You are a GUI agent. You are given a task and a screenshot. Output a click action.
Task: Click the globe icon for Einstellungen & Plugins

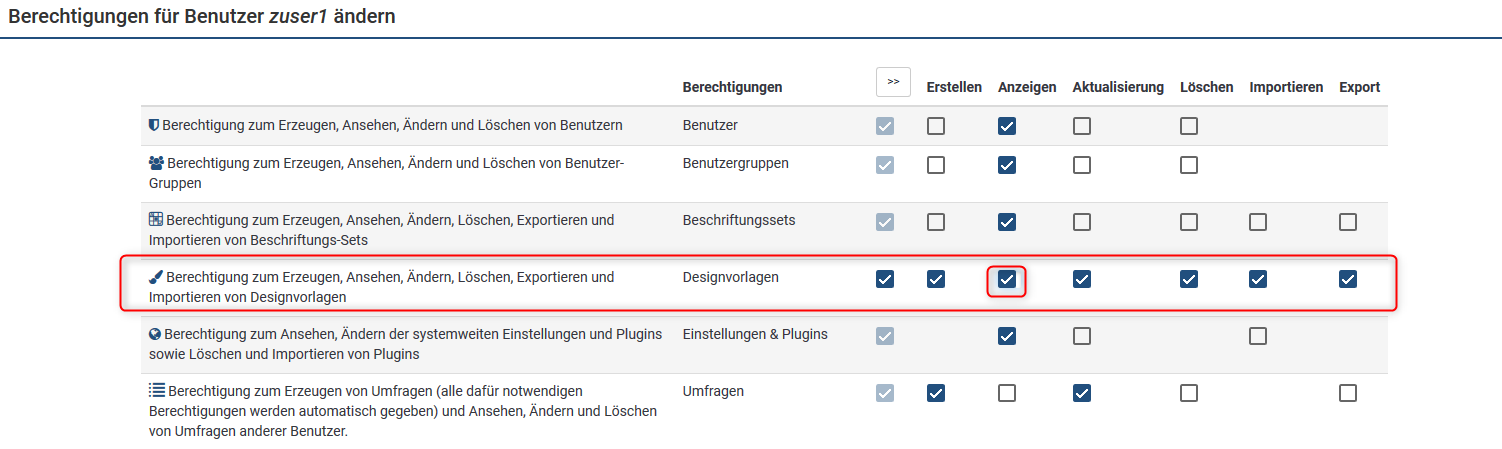click(154, 335)
